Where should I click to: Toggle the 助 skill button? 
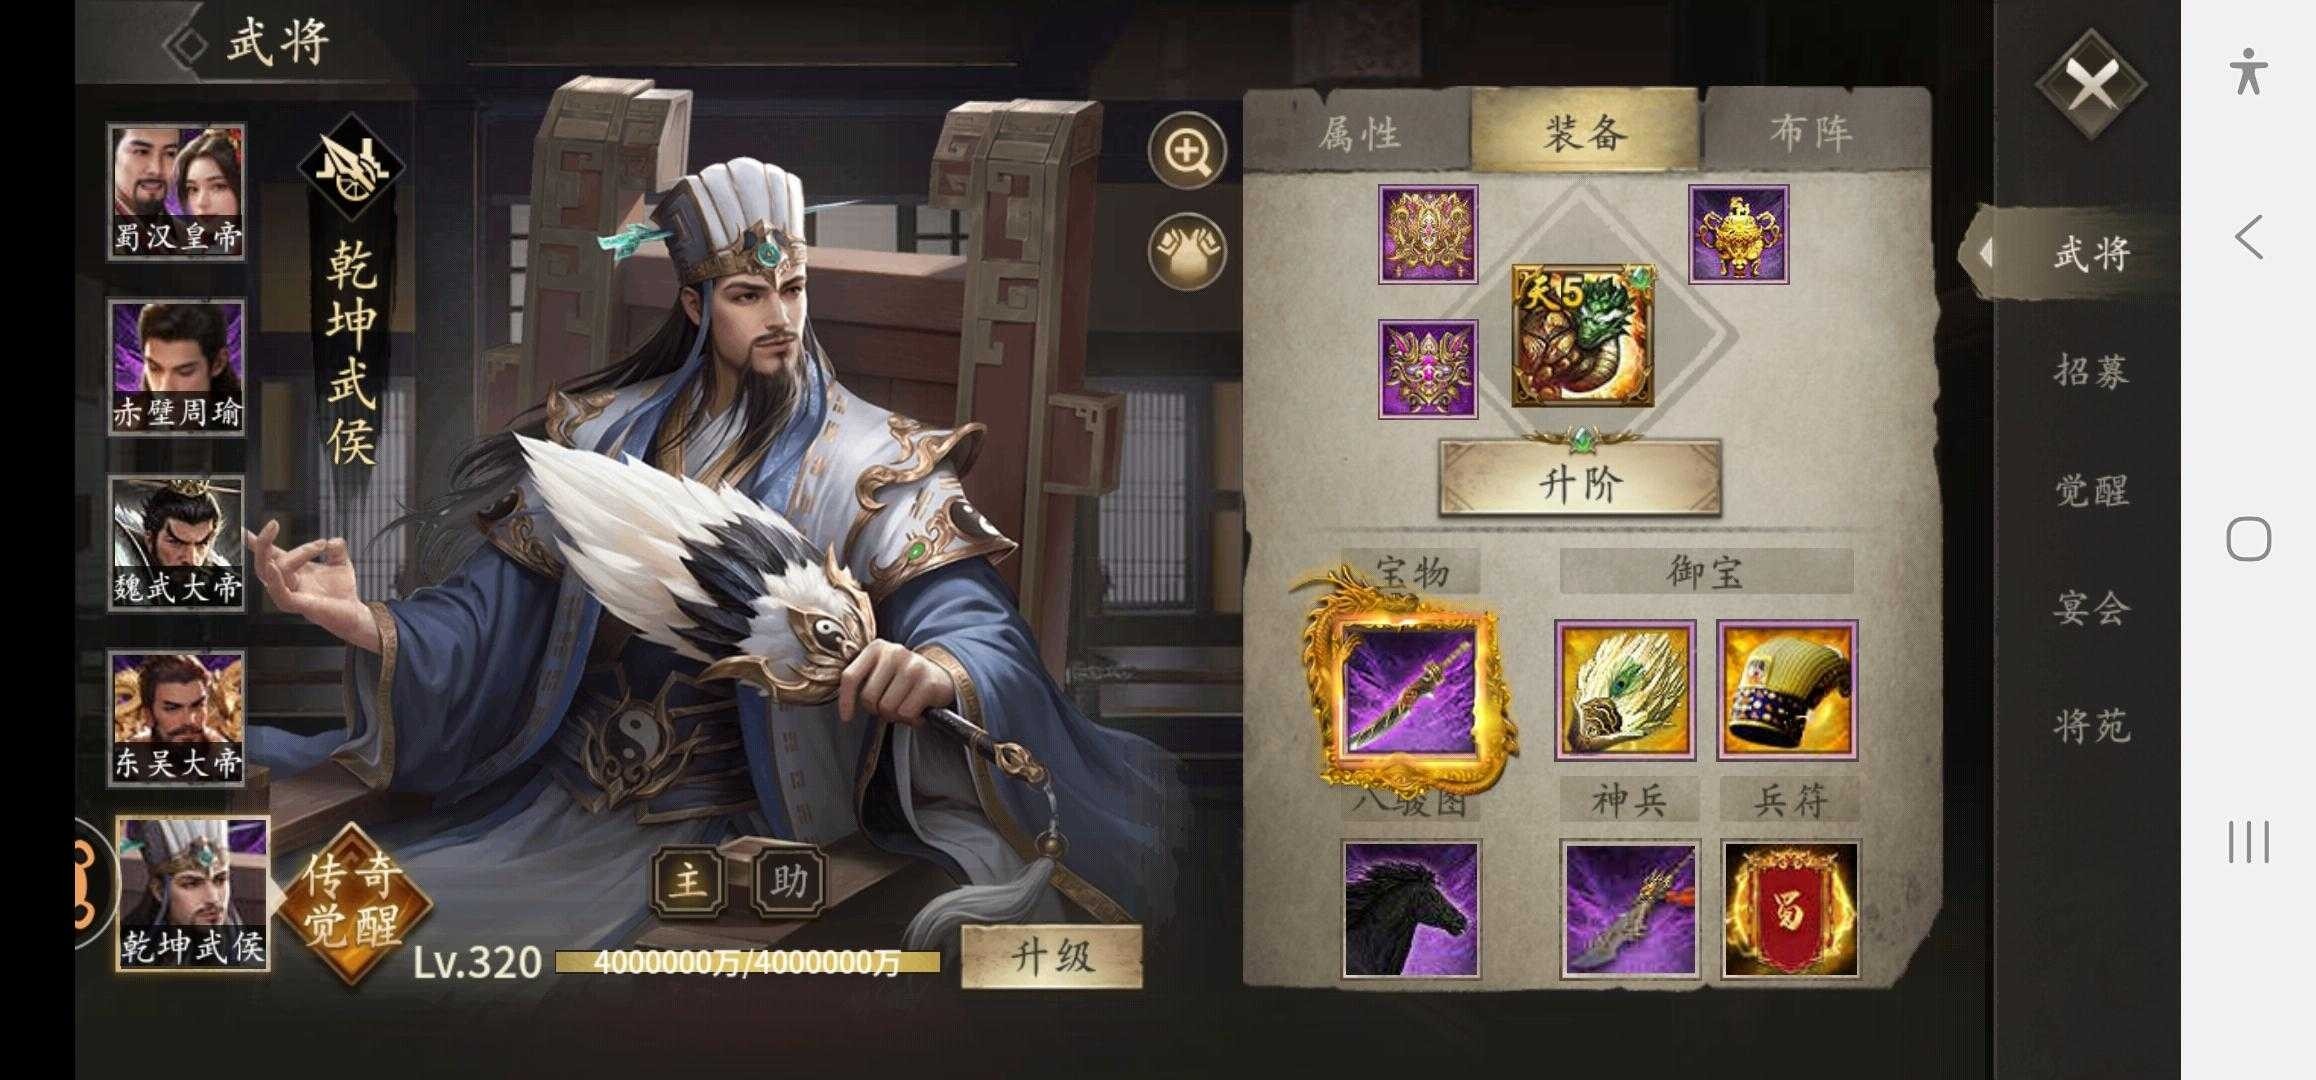click(788, 882)
